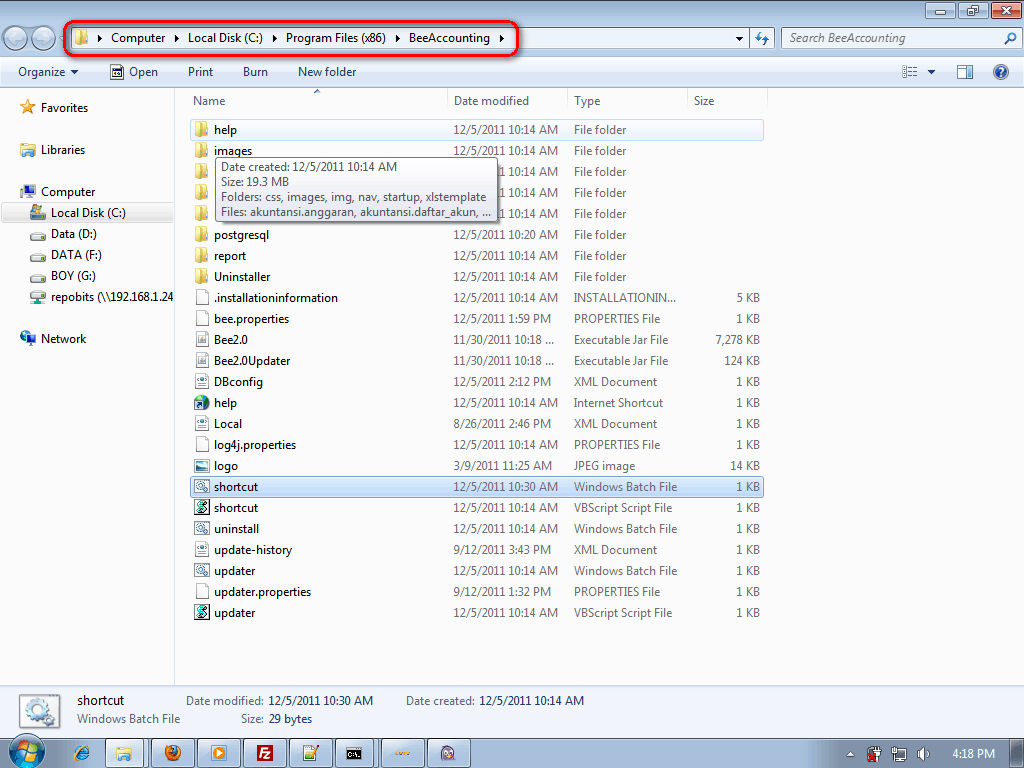Open Firefox from the taskbar
This screenshot has width=1024, height=768.
[172, 754]
